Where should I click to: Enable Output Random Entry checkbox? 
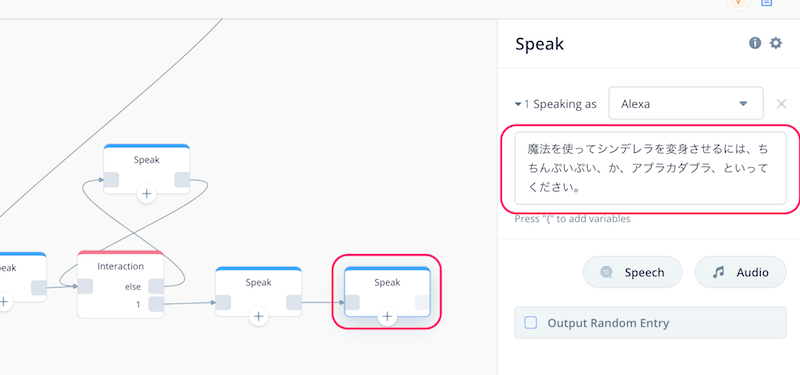pyautogui.click(x=531, y=322)
